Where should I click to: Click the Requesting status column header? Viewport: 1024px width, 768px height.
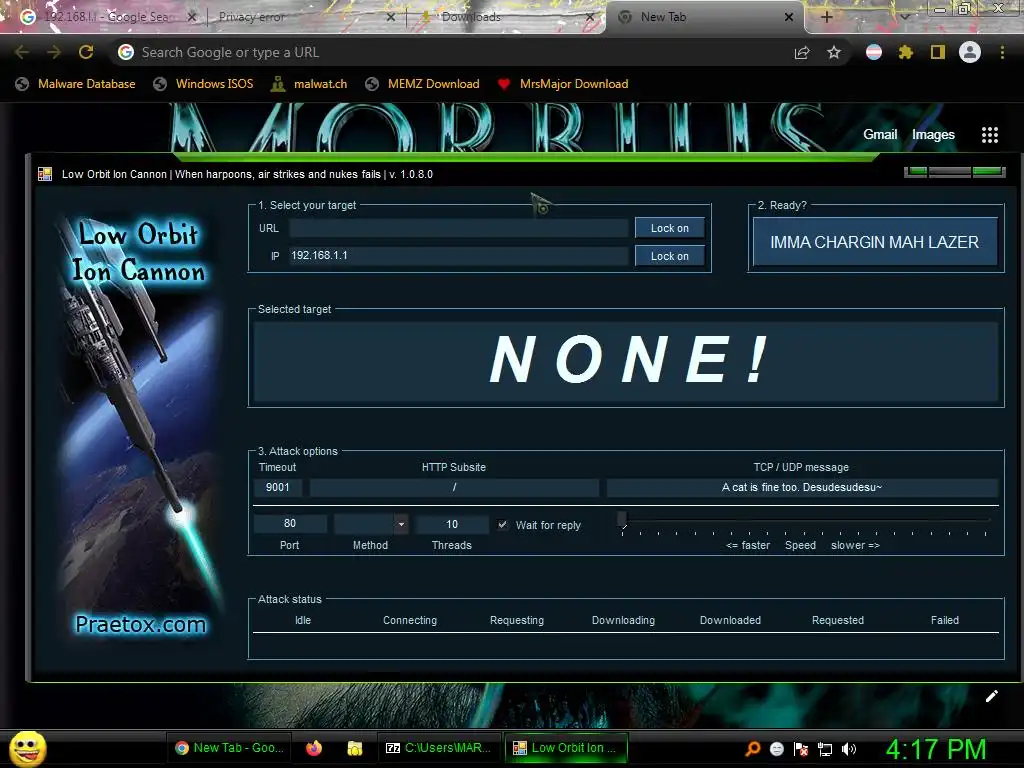tap(517, 620)
